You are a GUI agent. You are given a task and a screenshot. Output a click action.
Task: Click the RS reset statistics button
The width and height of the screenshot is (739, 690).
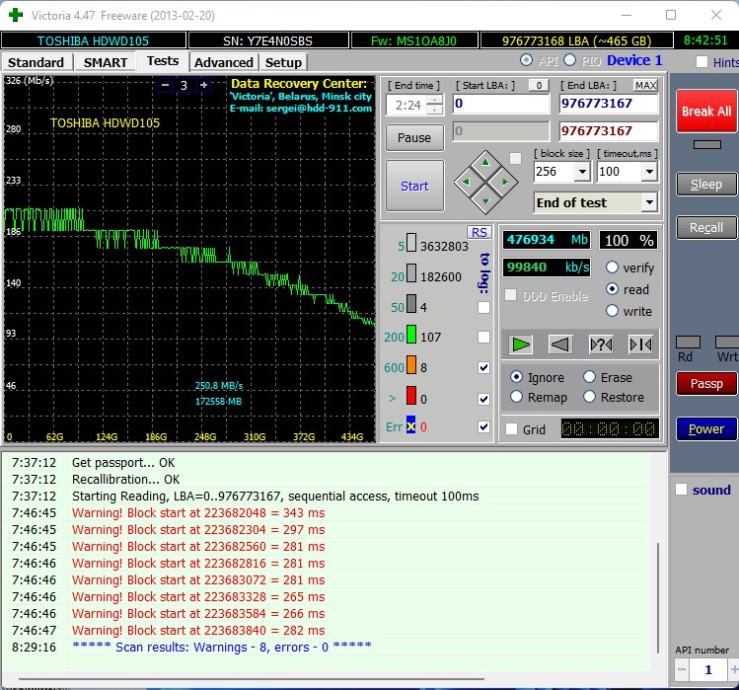479,232
